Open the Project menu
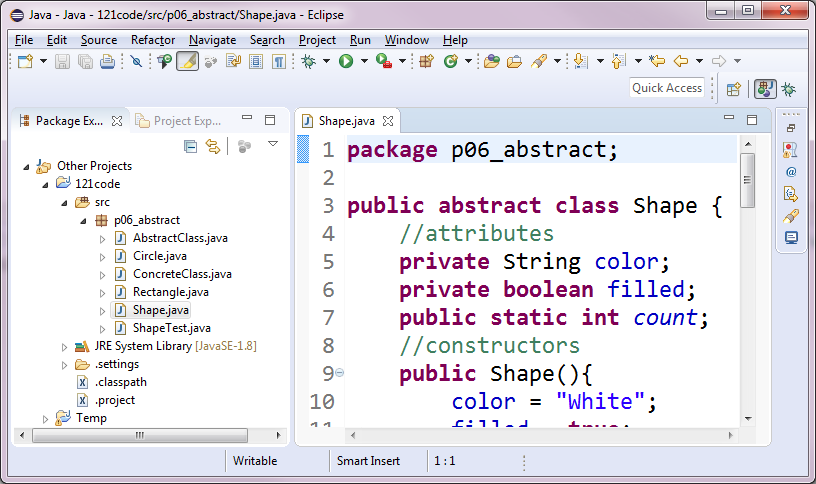Image resolution: width=816 pixels, height=484 pixels. coord(317,40)
